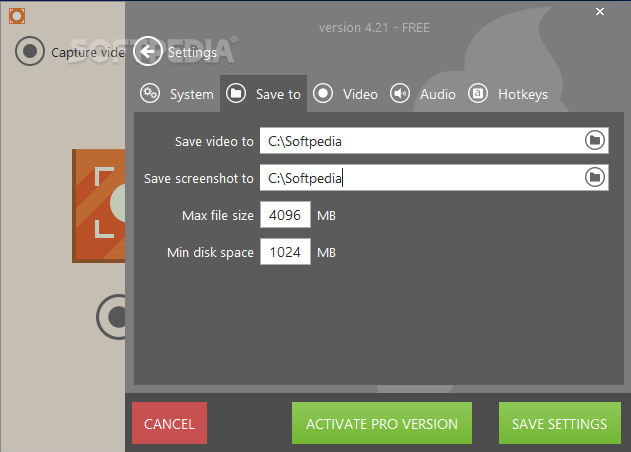This screenshot has height=452, width=631.
Task: Click the back arrow next to Settings
Action: pos(148,51)
